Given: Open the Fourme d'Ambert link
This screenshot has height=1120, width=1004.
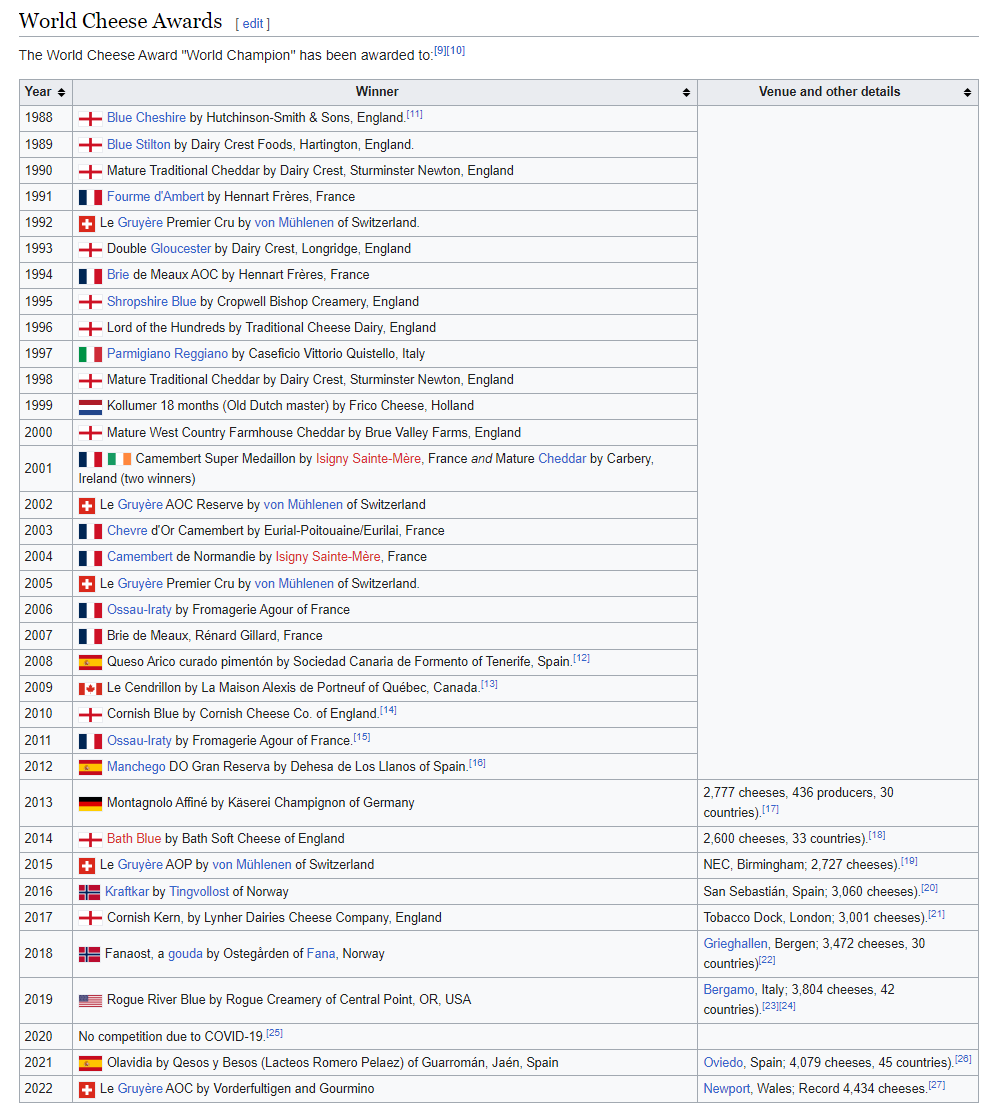Looking at the screenshot, I should pos(156,196).
